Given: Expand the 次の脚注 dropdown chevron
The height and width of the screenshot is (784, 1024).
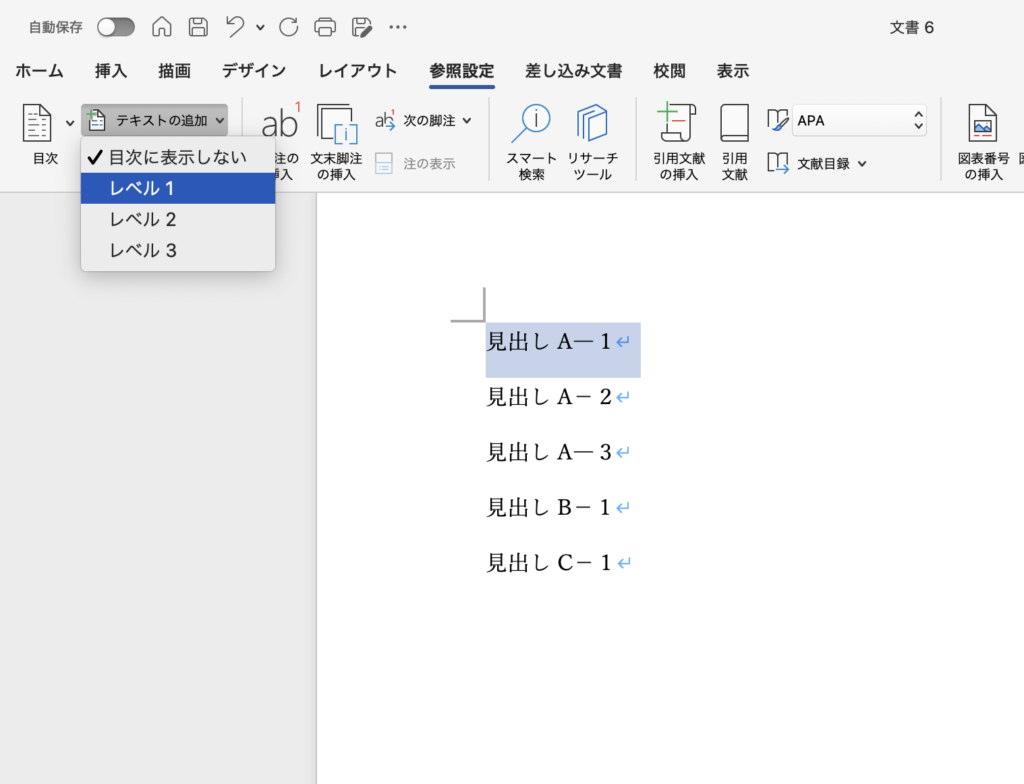Looking at the screenshot, I should tap(467, 121).
